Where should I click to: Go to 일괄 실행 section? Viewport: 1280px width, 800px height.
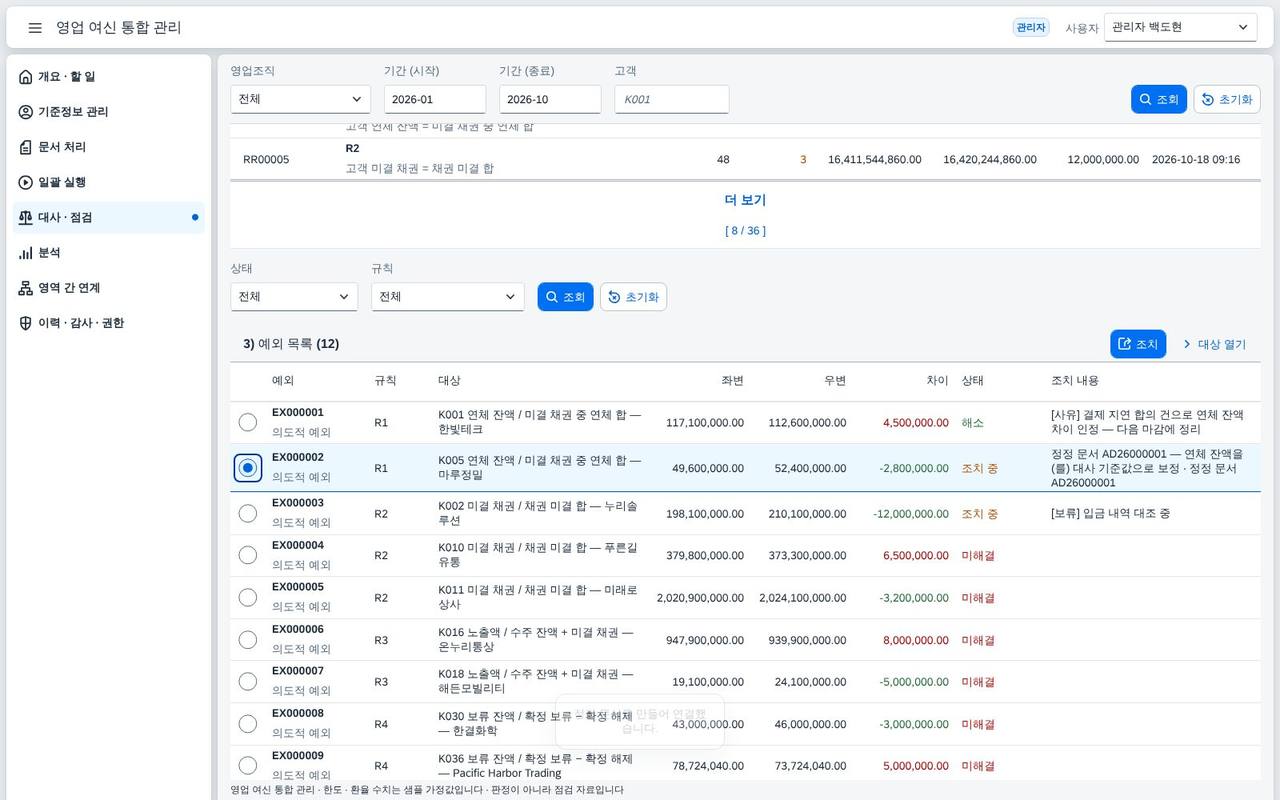(x=109, y=182)
